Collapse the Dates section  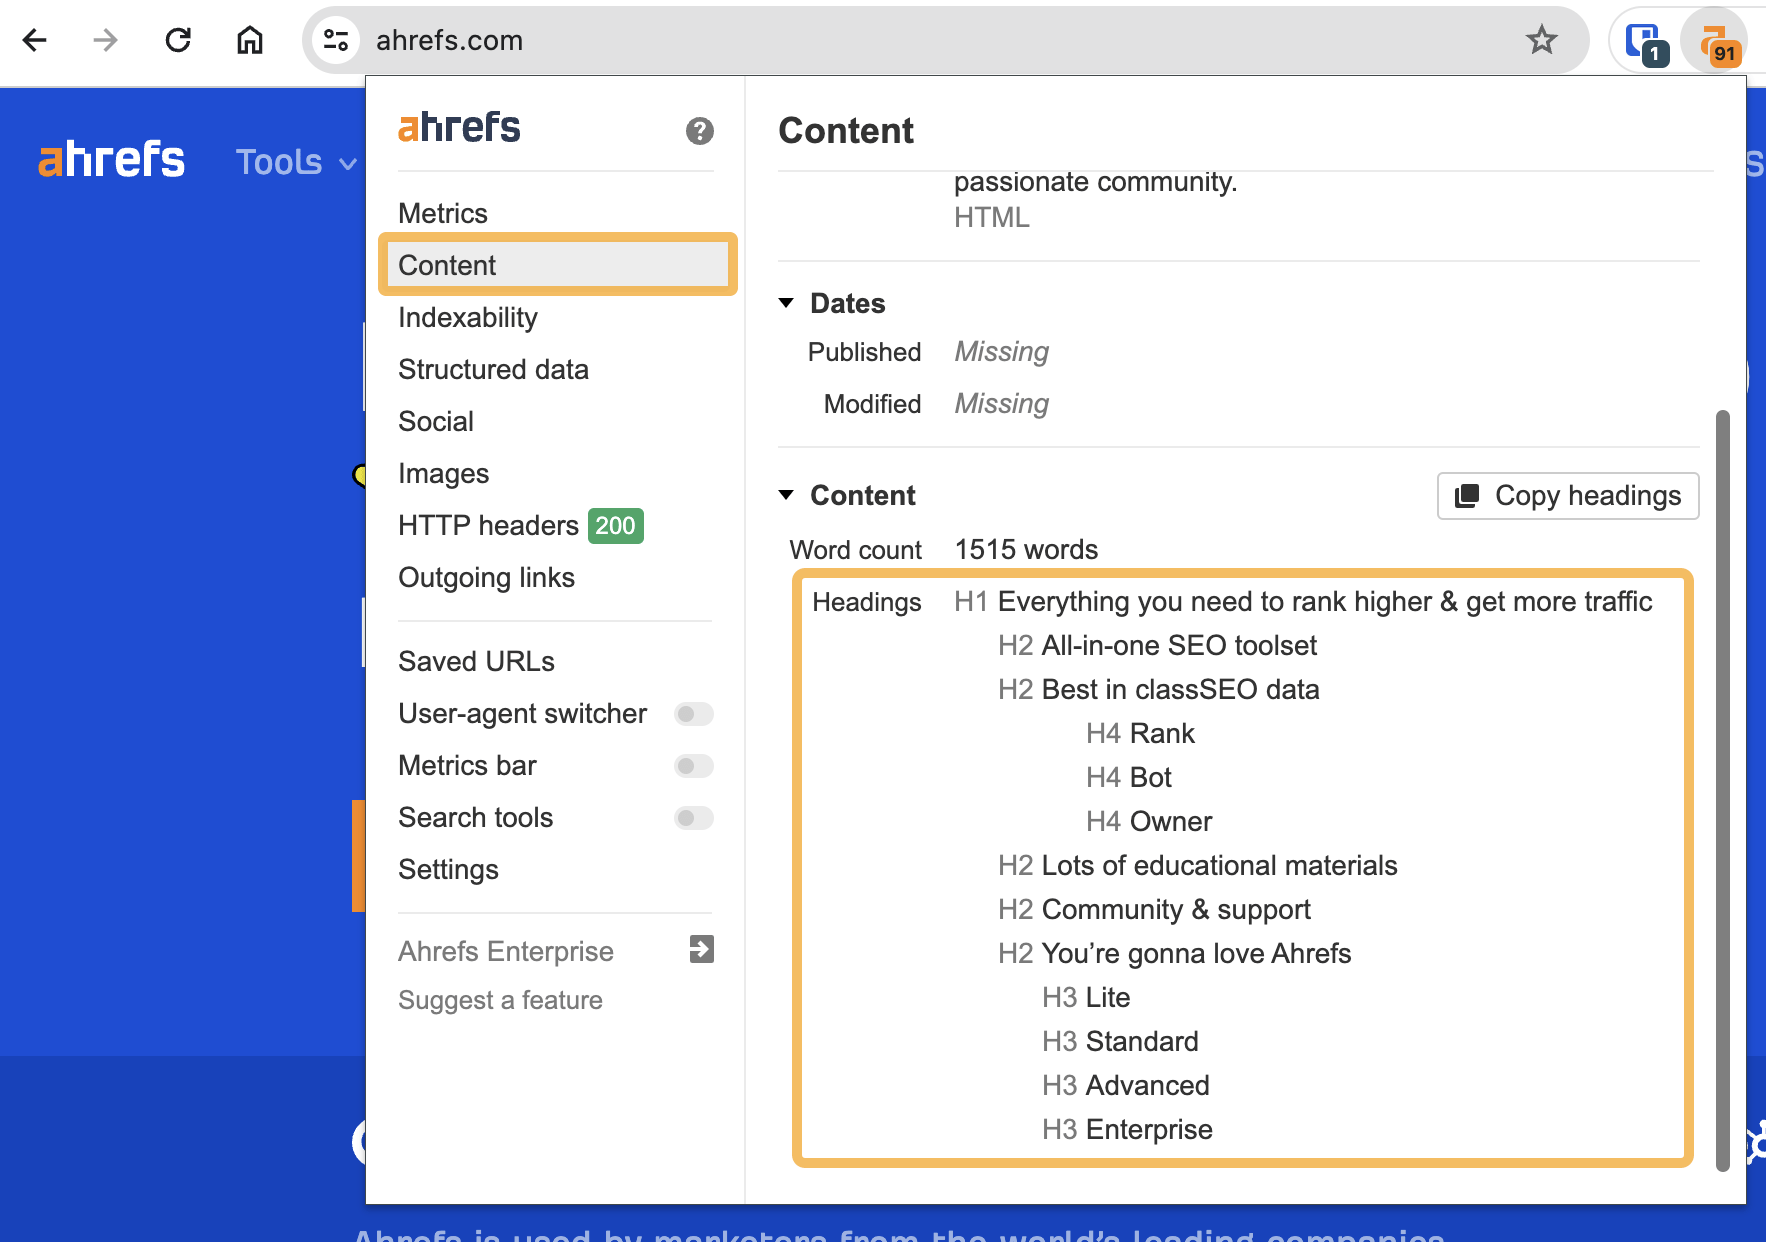(786, 303)
